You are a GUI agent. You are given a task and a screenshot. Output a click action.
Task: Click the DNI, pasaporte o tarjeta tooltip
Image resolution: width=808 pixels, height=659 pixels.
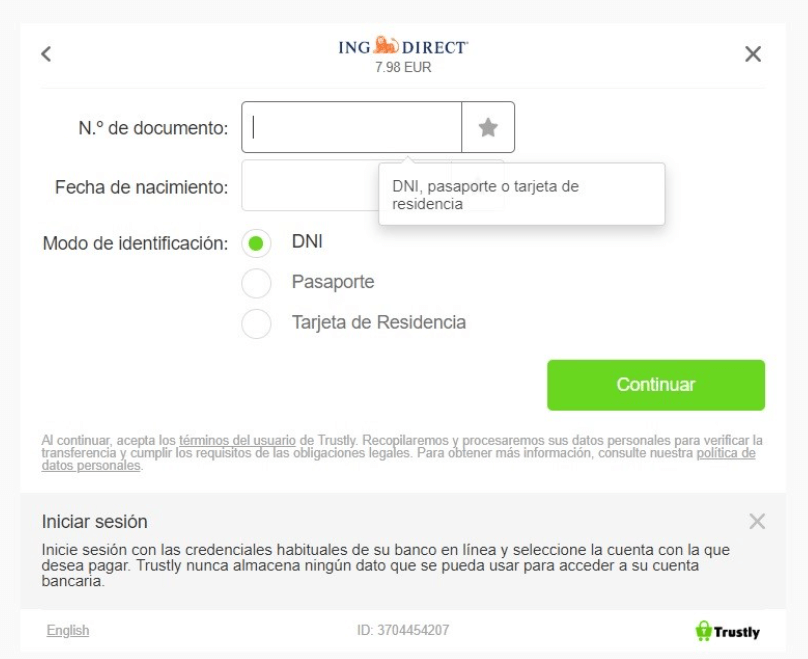coord(521,194)
